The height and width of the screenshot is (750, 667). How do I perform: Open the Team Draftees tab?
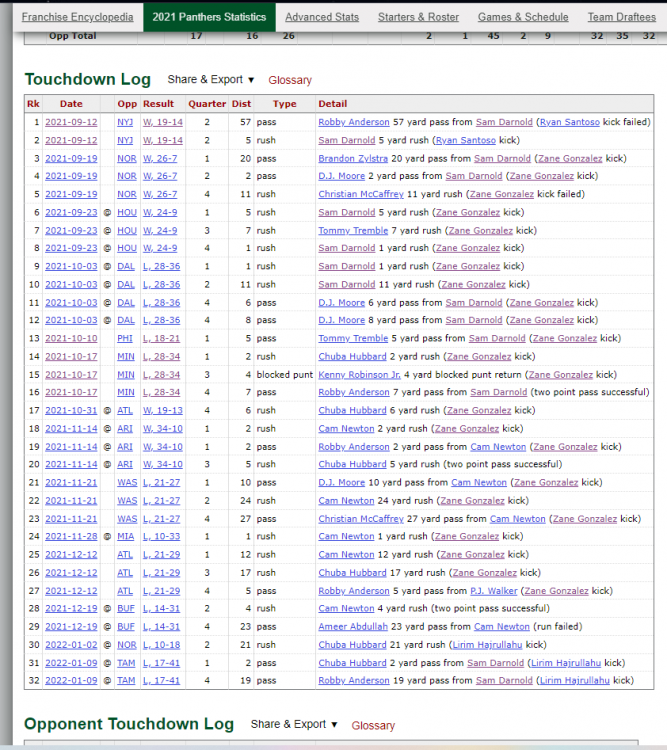pyautogui.click(x=621, y=17)
